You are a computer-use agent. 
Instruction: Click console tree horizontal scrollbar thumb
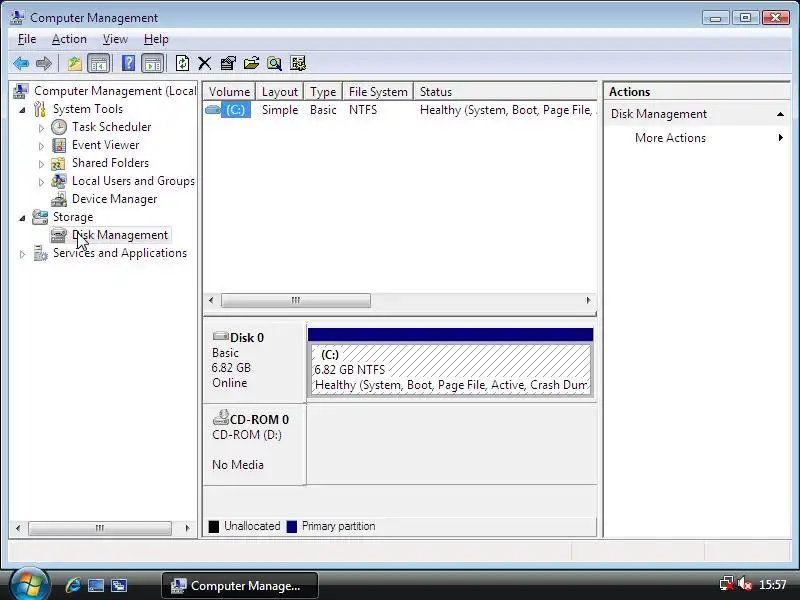(x=100, y=528)
